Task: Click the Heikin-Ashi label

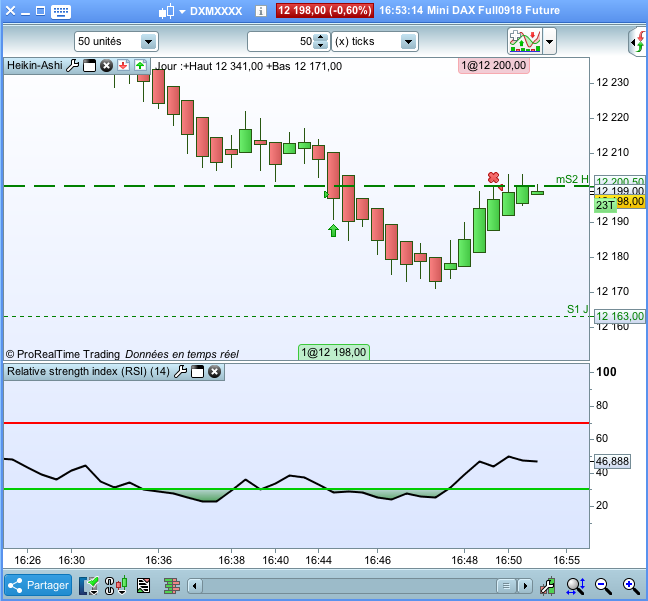Action: coord(35,65)
